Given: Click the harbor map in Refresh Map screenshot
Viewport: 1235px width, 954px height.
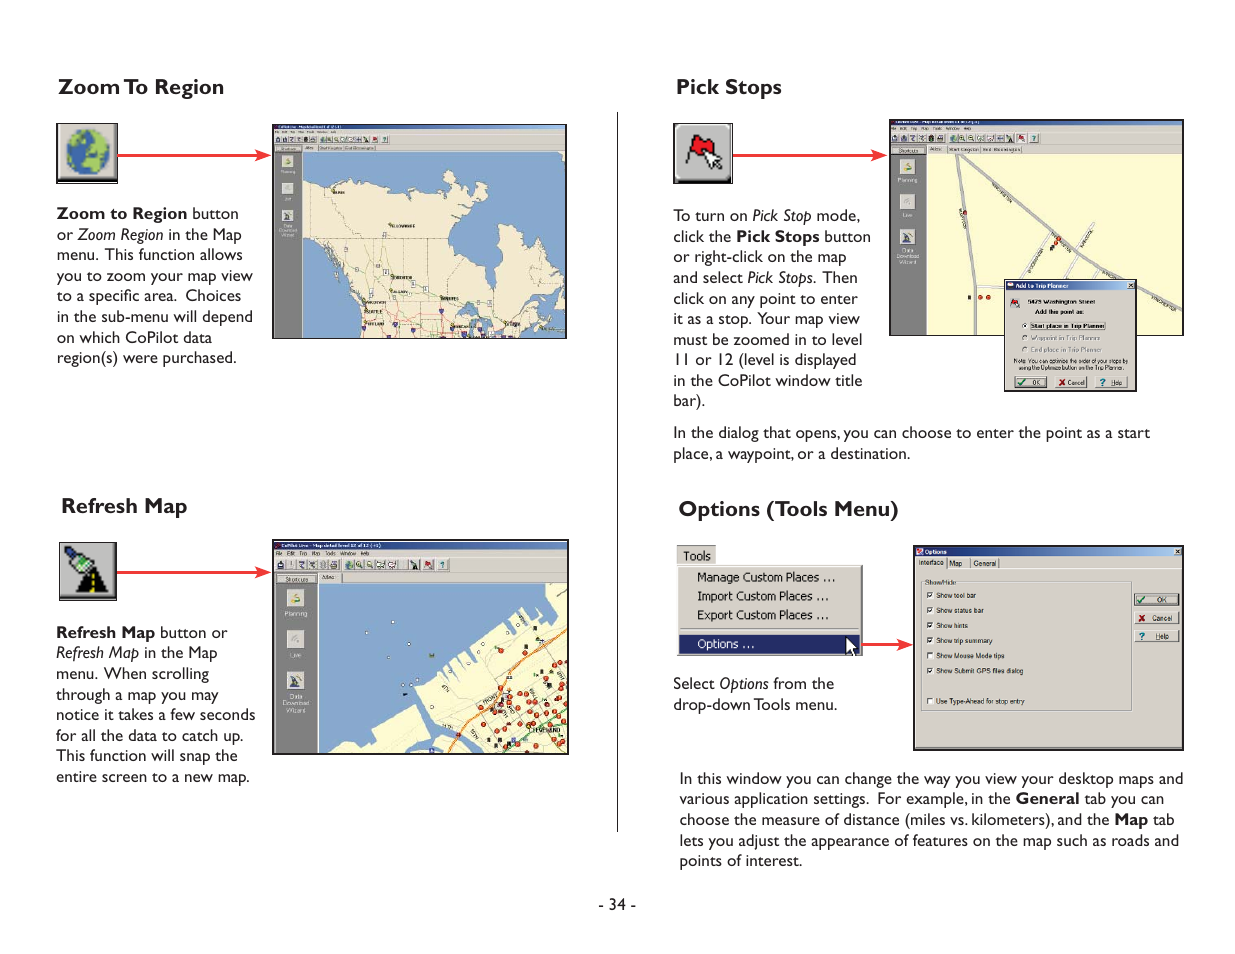Looking at the screenshot, I should click(x=443, y=668).
